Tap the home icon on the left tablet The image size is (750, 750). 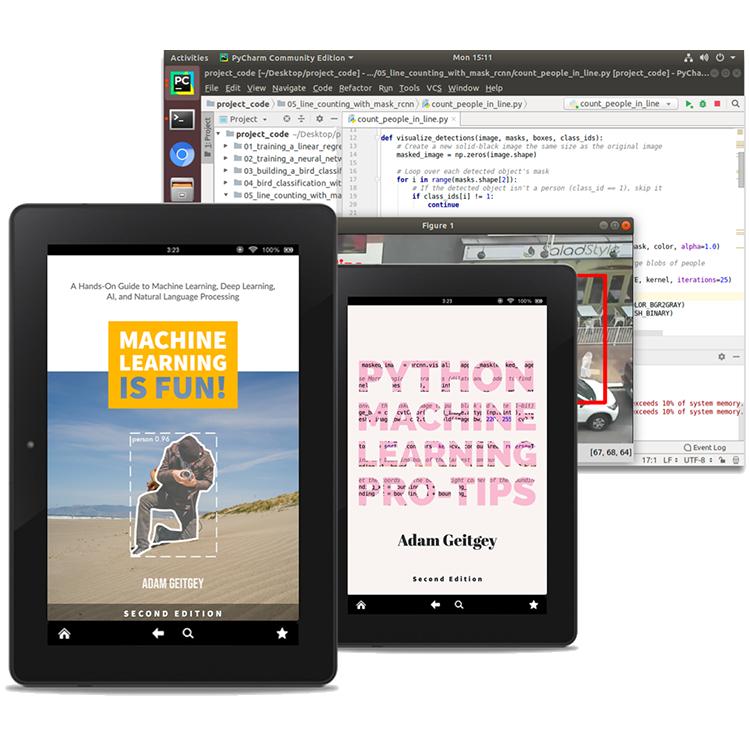(x=64, y=634)
